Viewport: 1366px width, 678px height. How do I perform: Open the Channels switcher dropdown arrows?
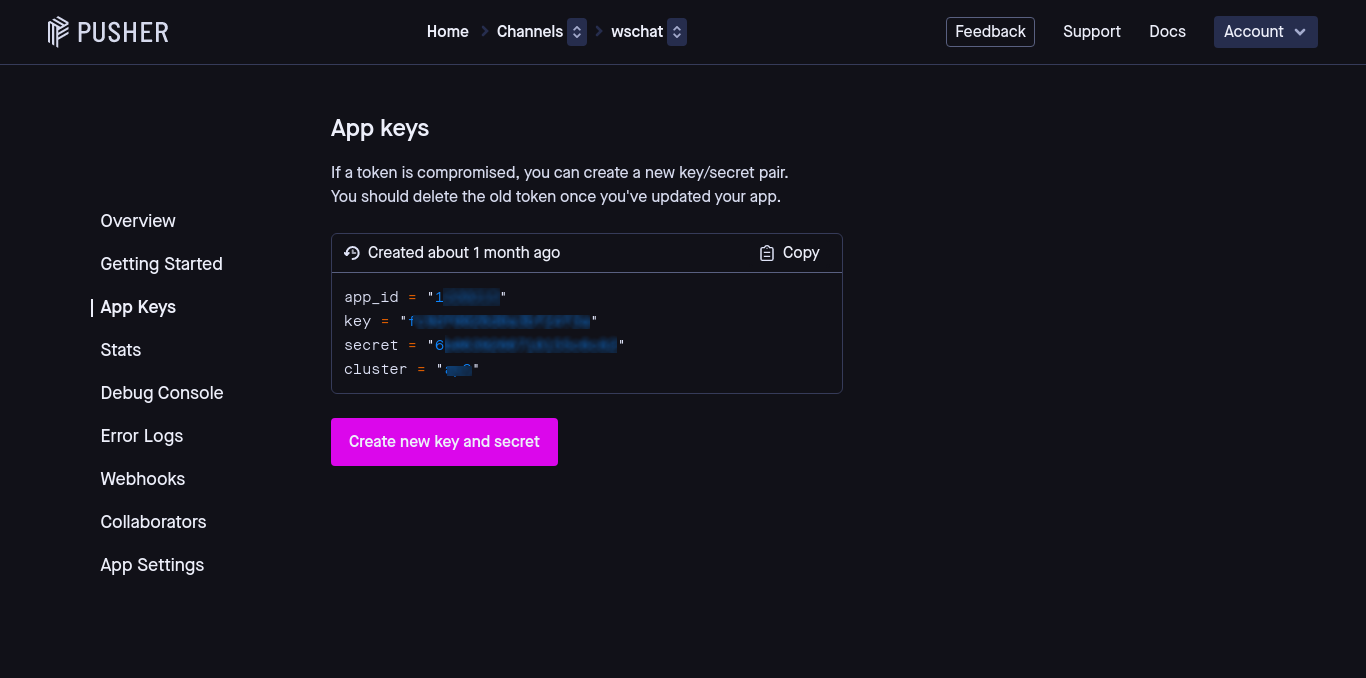click(x=577, y=32)
